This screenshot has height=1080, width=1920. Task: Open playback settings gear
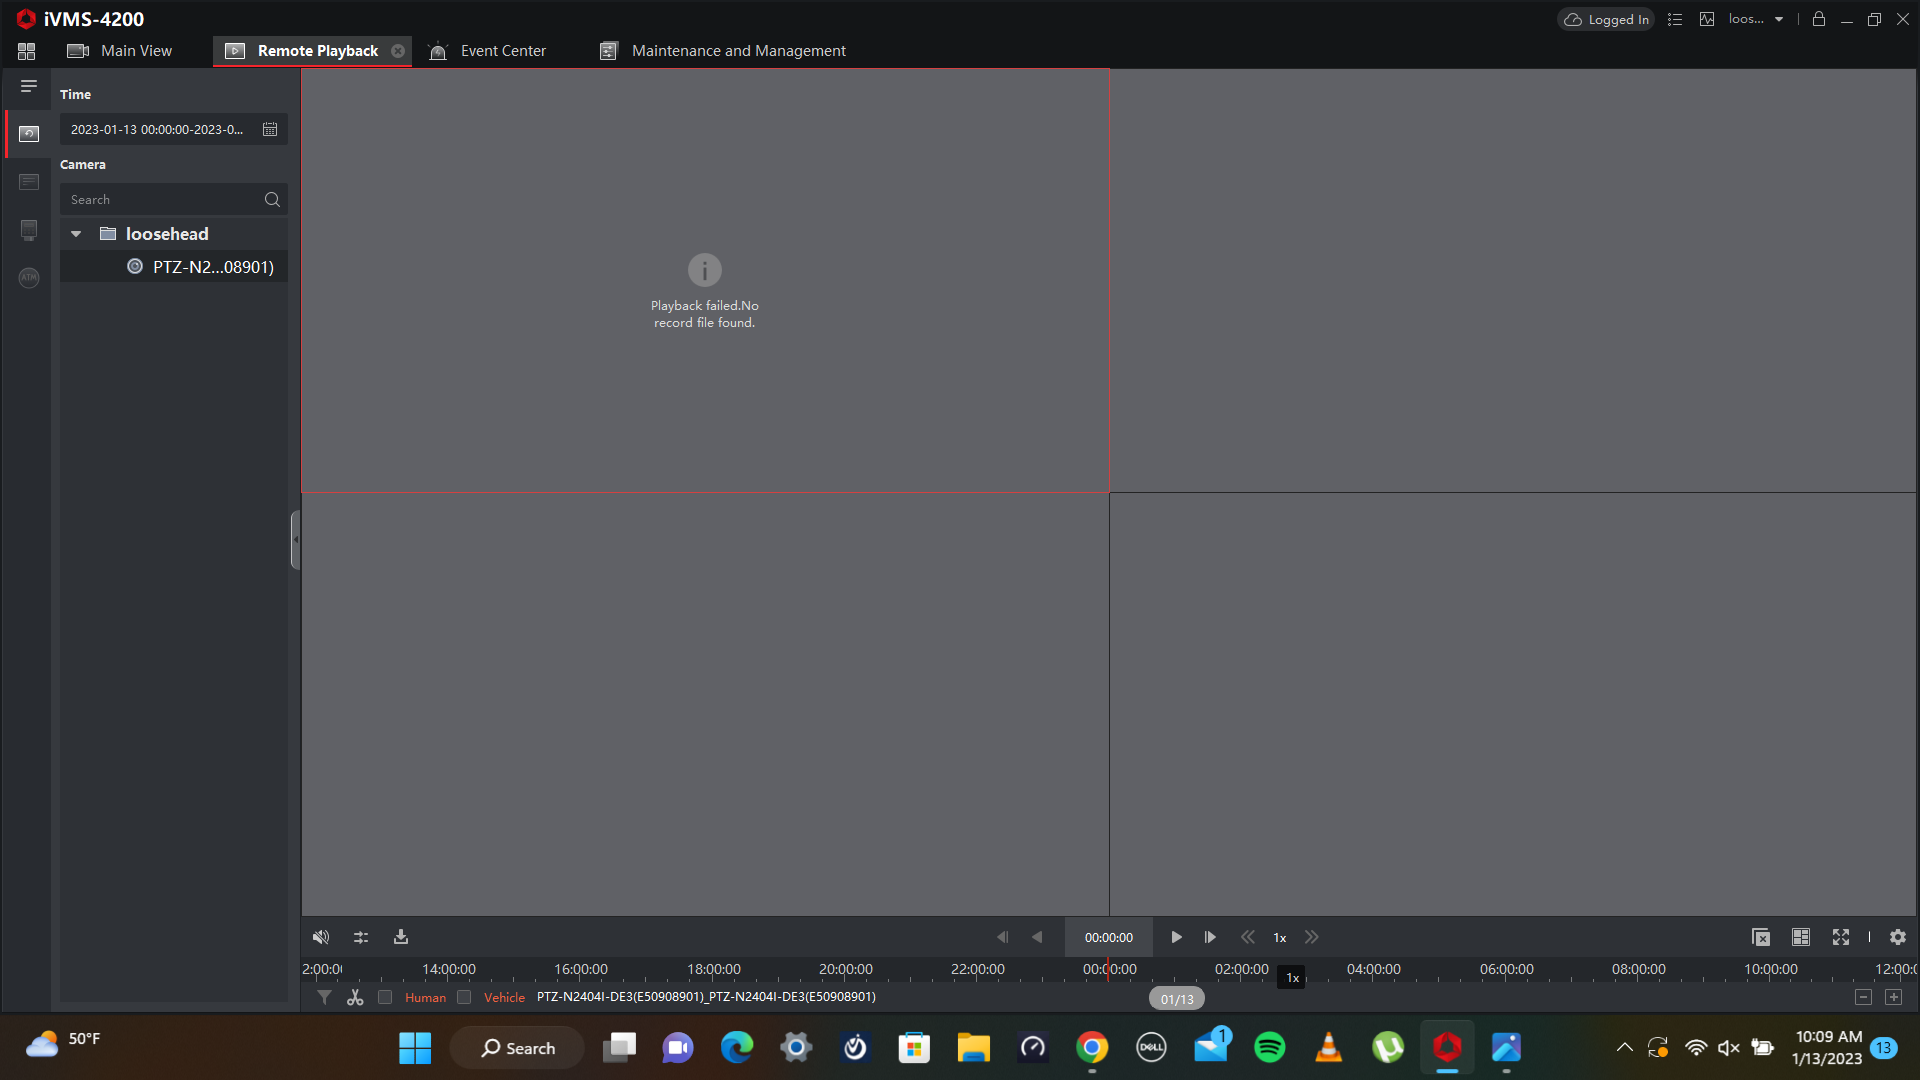point(1898,937)
